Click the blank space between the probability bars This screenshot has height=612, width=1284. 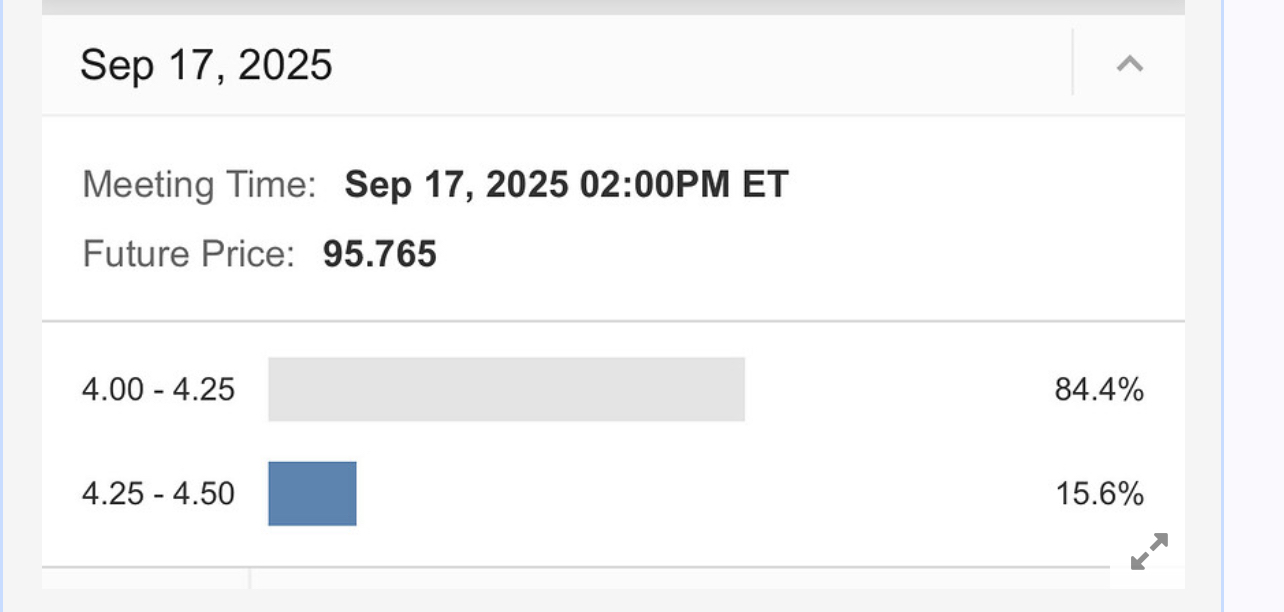coord(600,441)
